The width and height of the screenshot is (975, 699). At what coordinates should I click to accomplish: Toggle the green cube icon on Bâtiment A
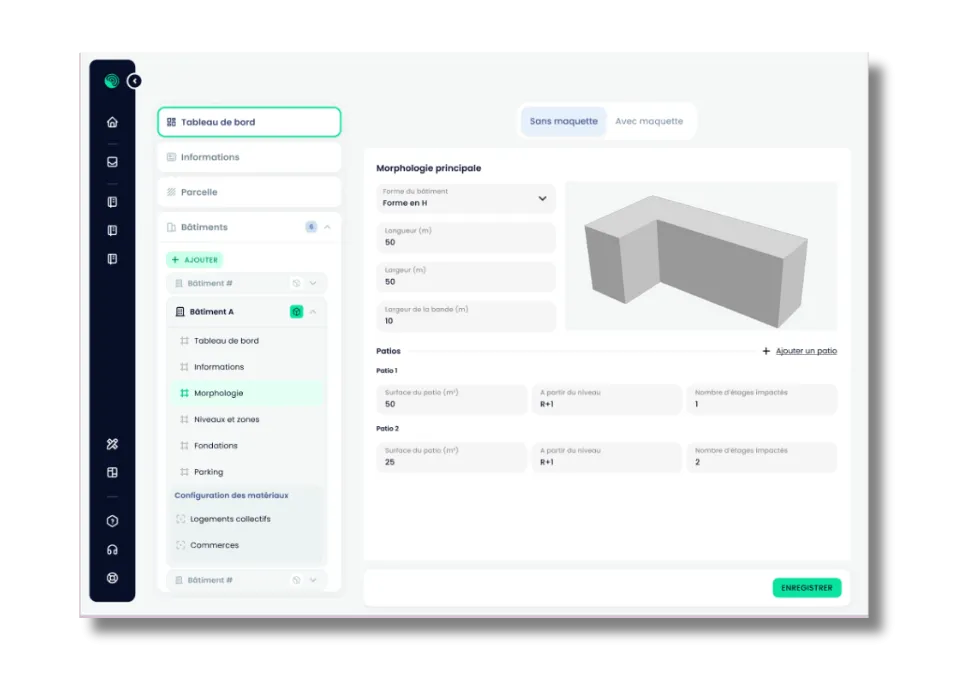click(x=297, y=312)
